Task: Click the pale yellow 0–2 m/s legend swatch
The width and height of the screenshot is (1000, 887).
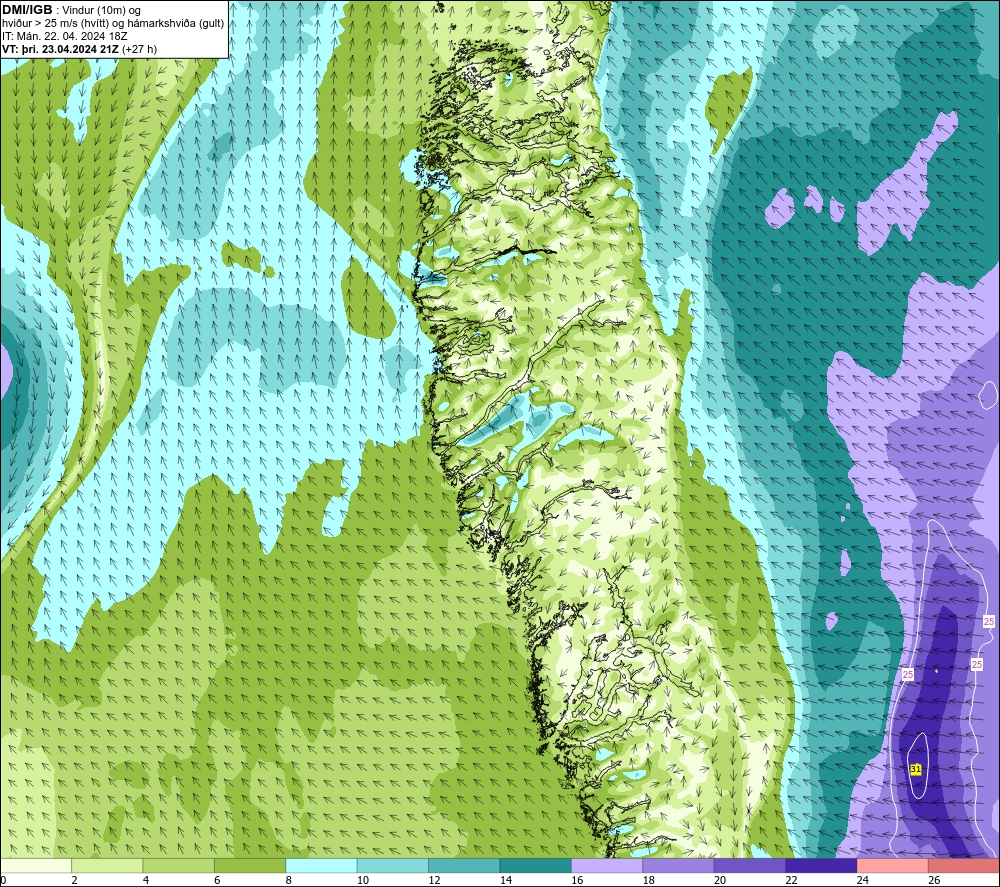Action: point(36,865)
